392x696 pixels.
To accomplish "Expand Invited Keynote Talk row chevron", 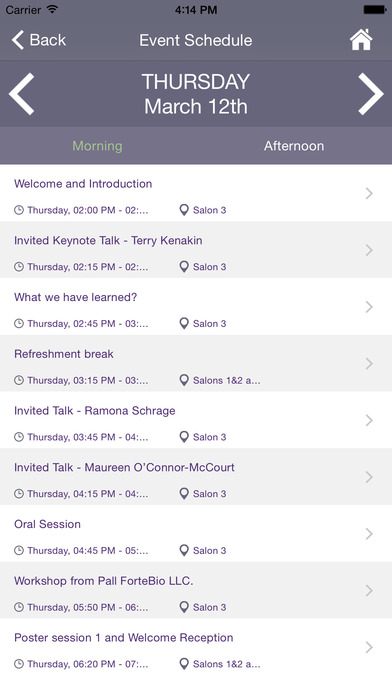I will point(369,250).
